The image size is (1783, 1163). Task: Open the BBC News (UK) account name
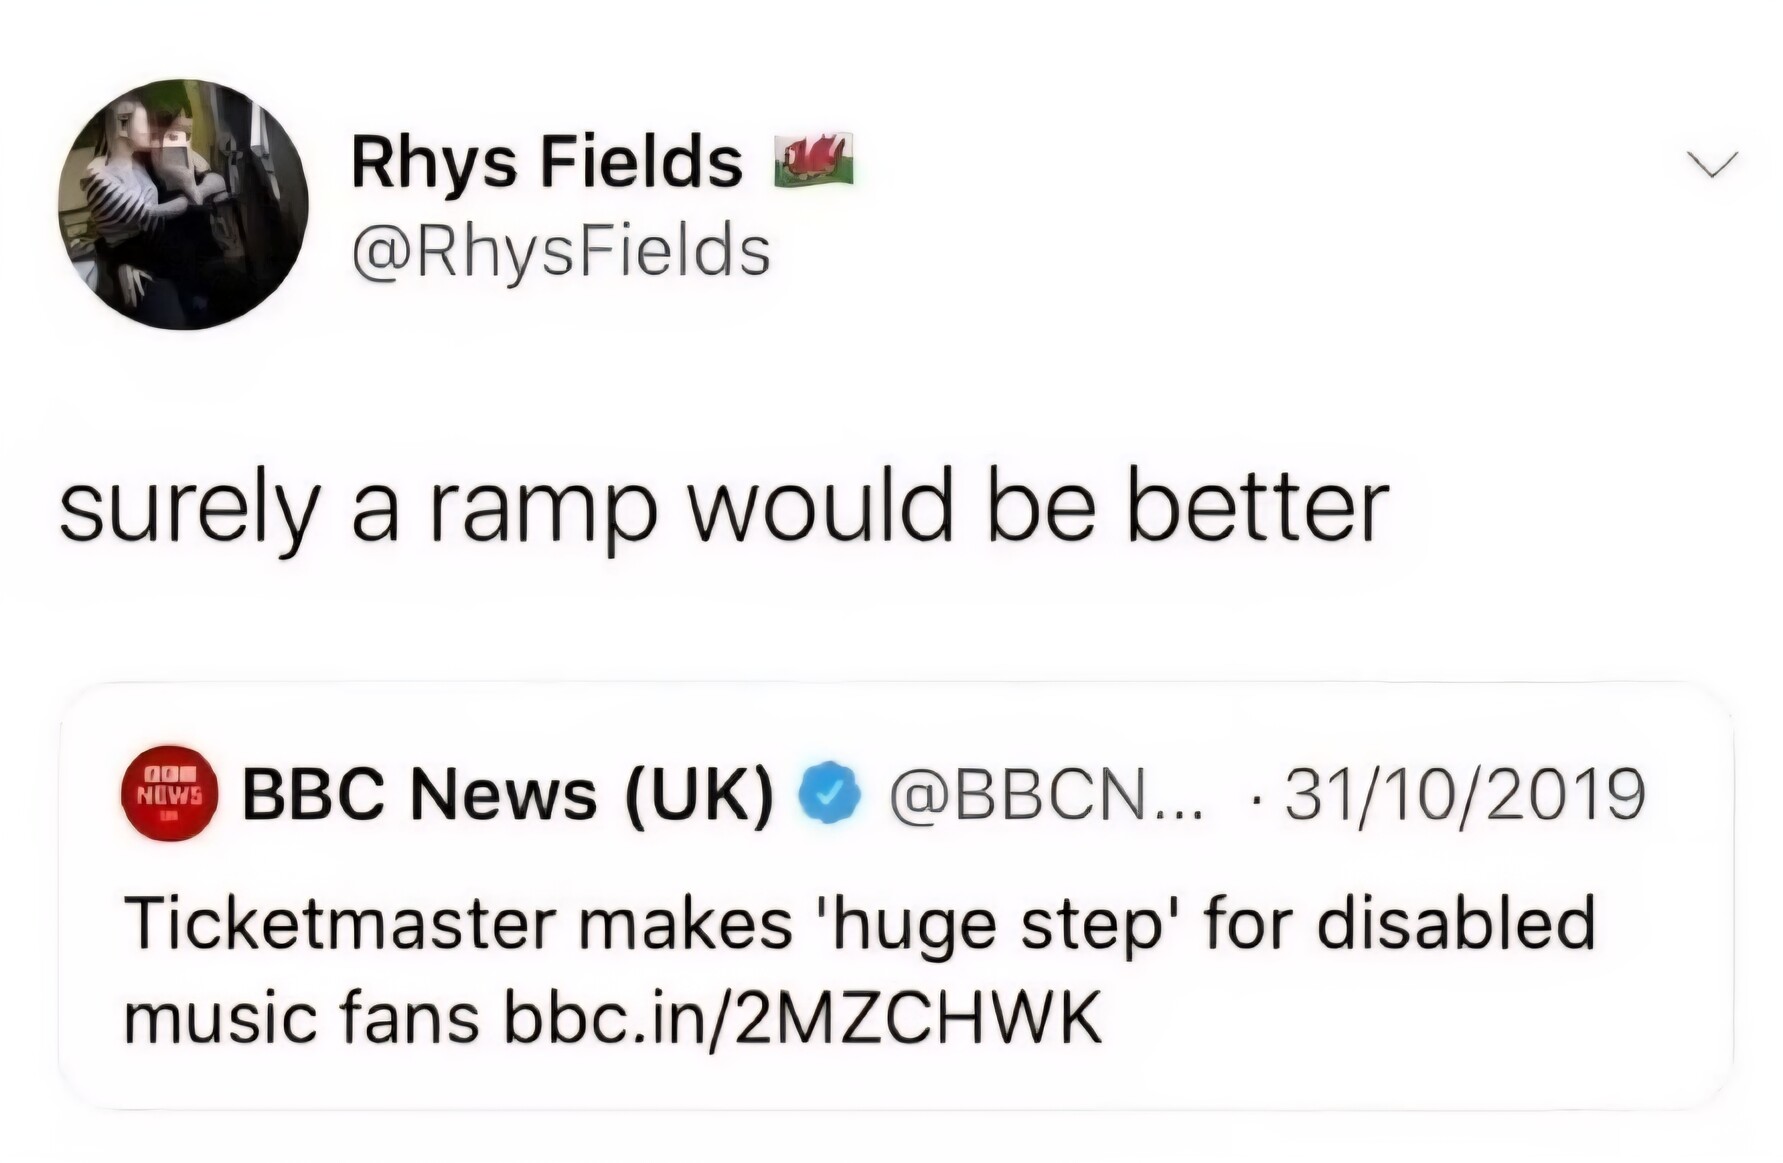[x=508, y=795]
